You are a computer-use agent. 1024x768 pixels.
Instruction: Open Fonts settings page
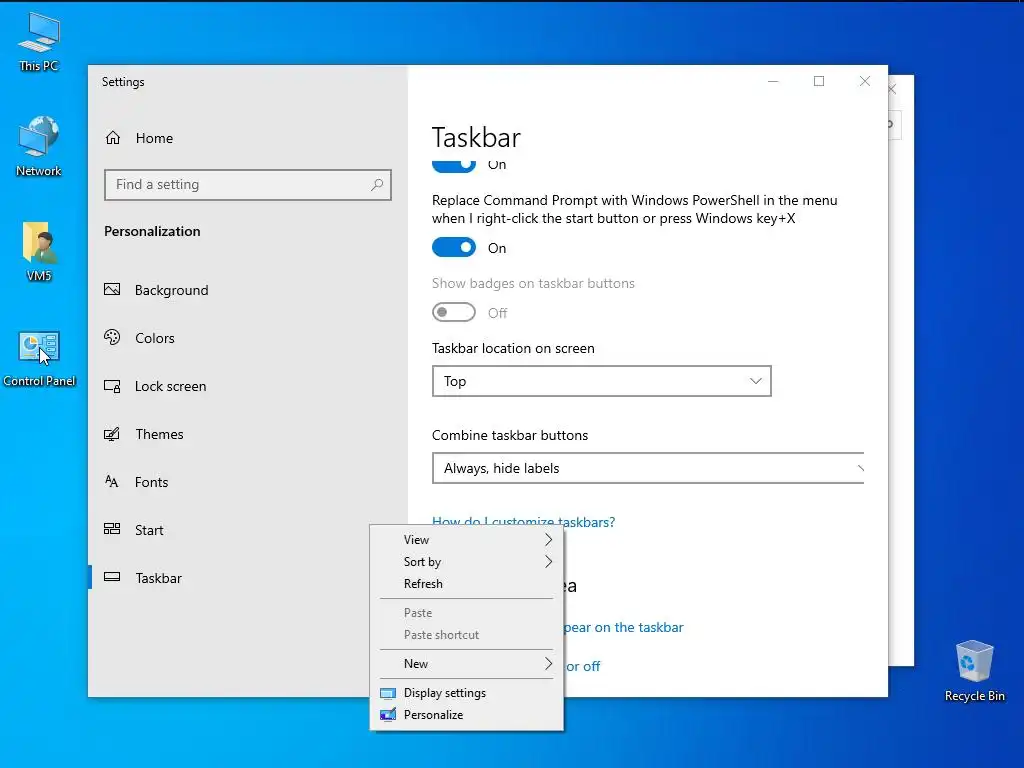coord(248,482)
